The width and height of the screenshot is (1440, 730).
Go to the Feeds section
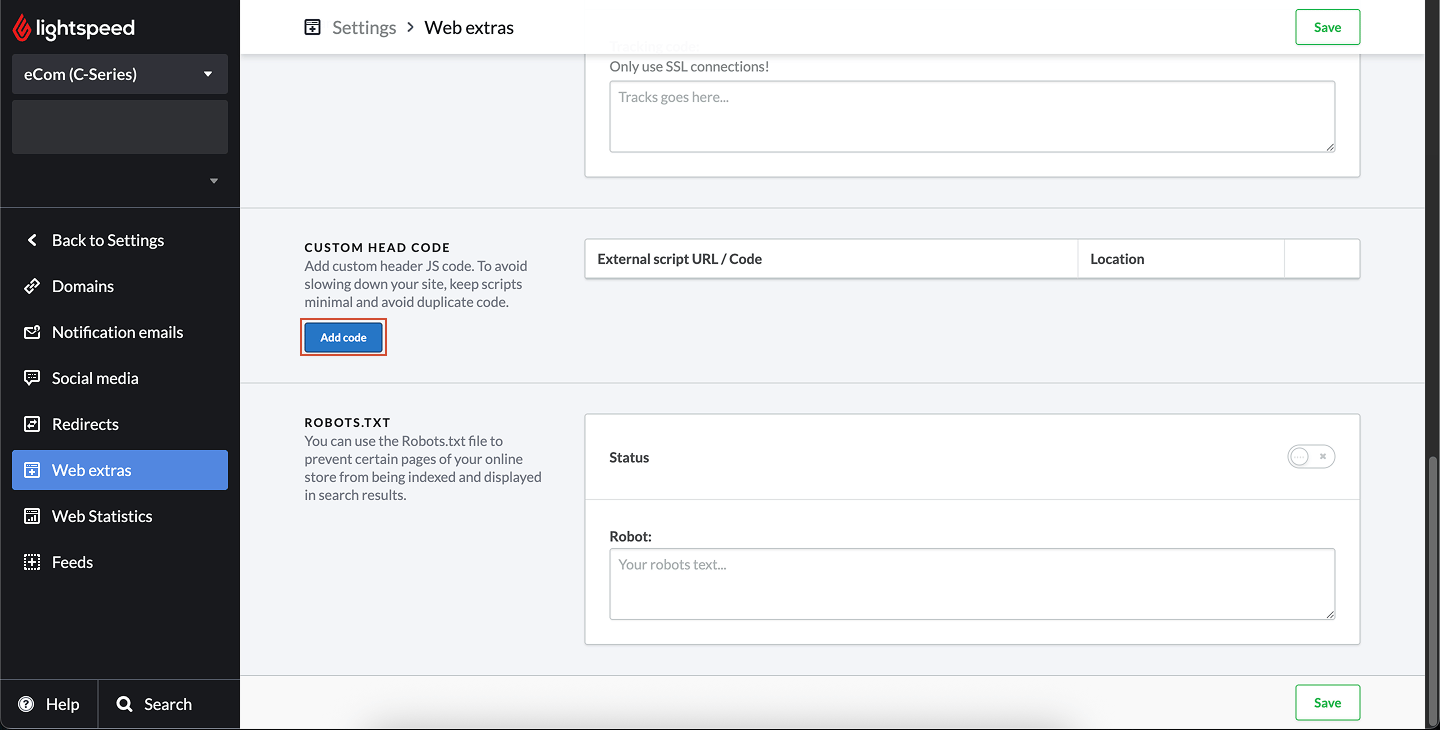(x=120, y=562)
